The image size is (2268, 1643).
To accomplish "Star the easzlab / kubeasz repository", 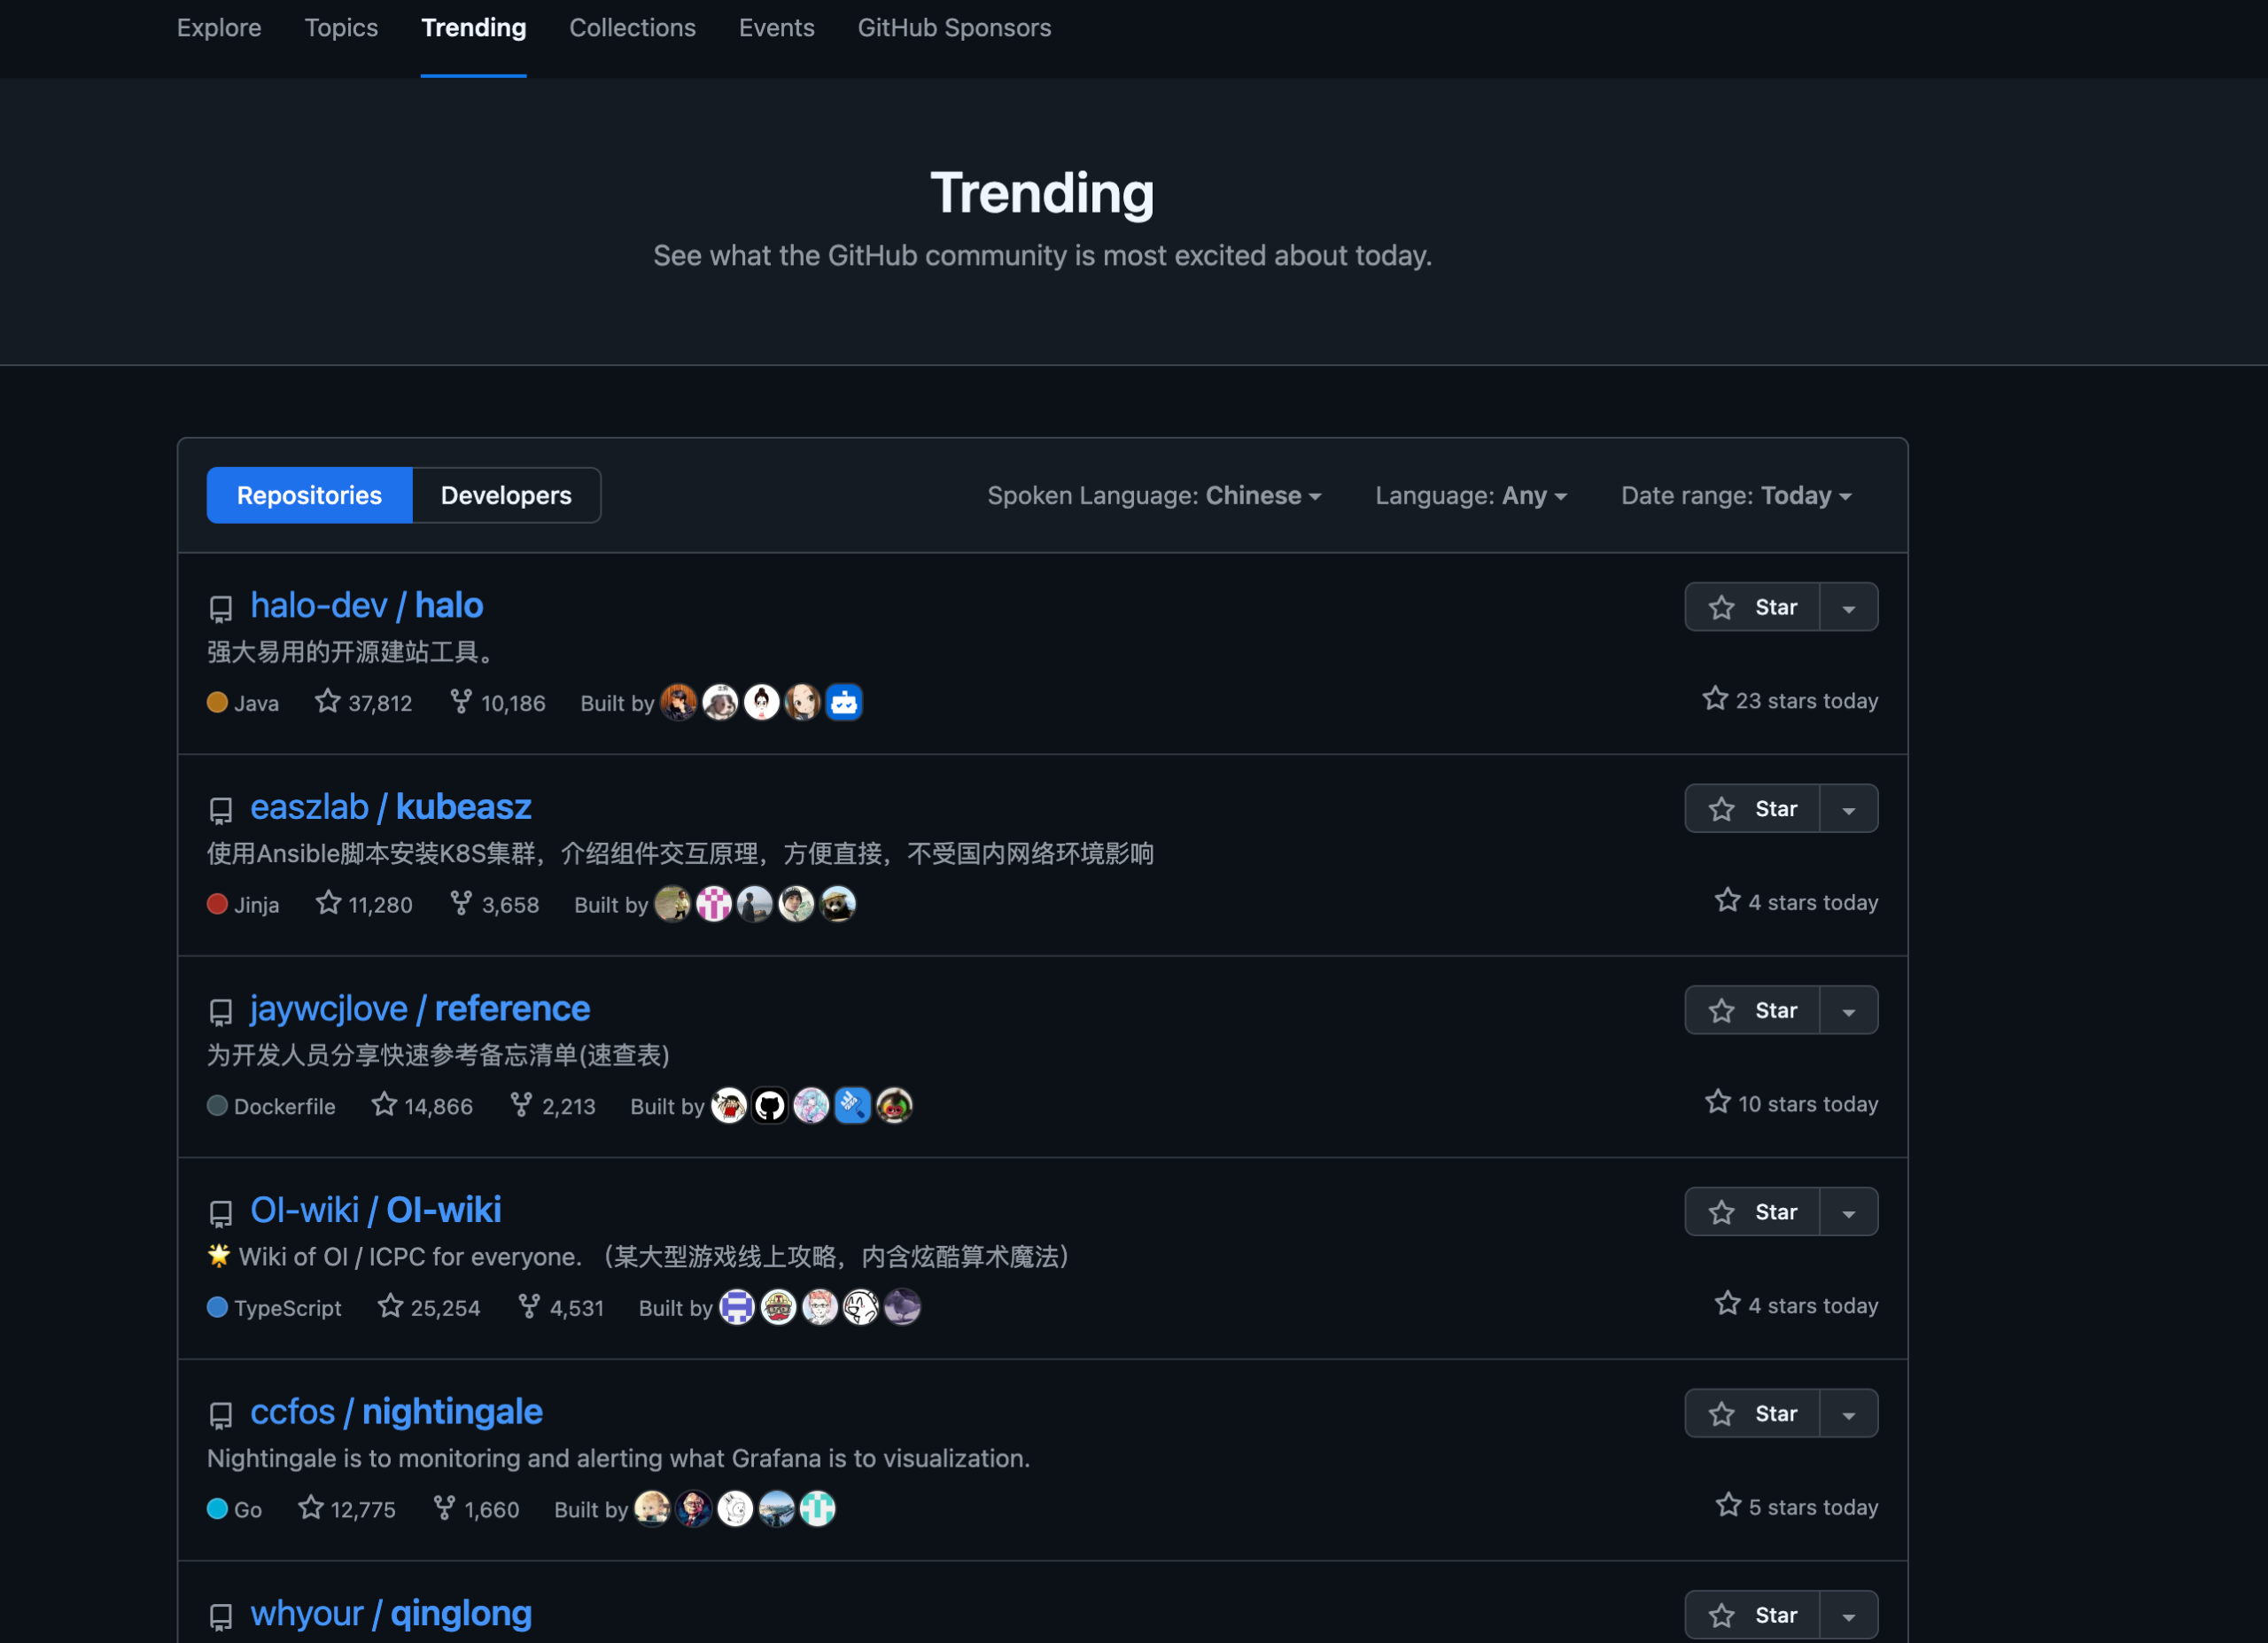I will [x=1752, y=809].
